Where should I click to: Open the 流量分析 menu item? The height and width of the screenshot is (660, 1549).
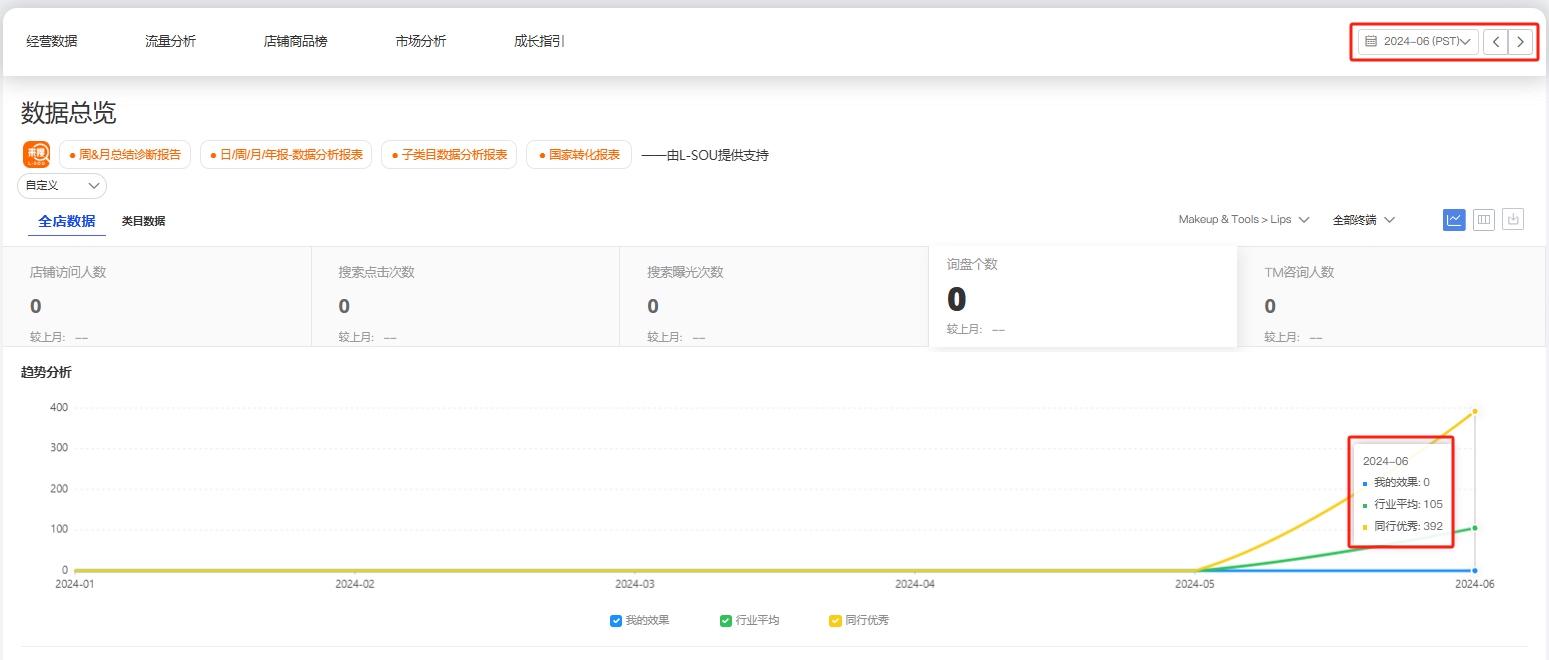(170, 42)
